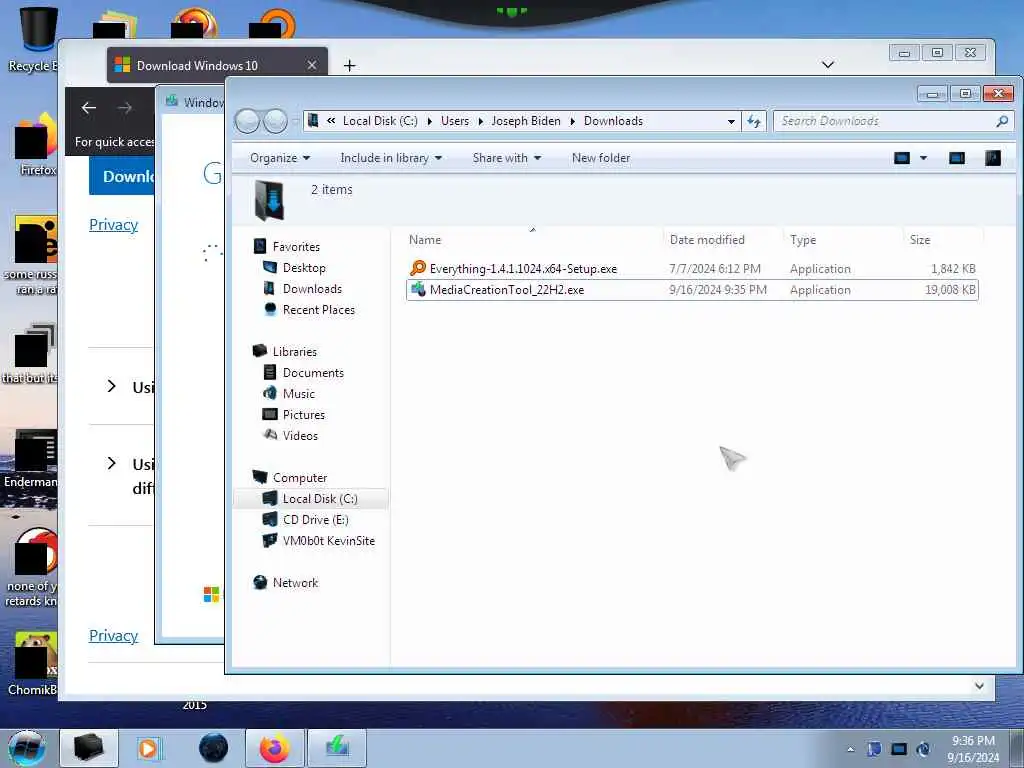
Task: Click the lower Privacy link on the webpage
Action: (114, 635)
